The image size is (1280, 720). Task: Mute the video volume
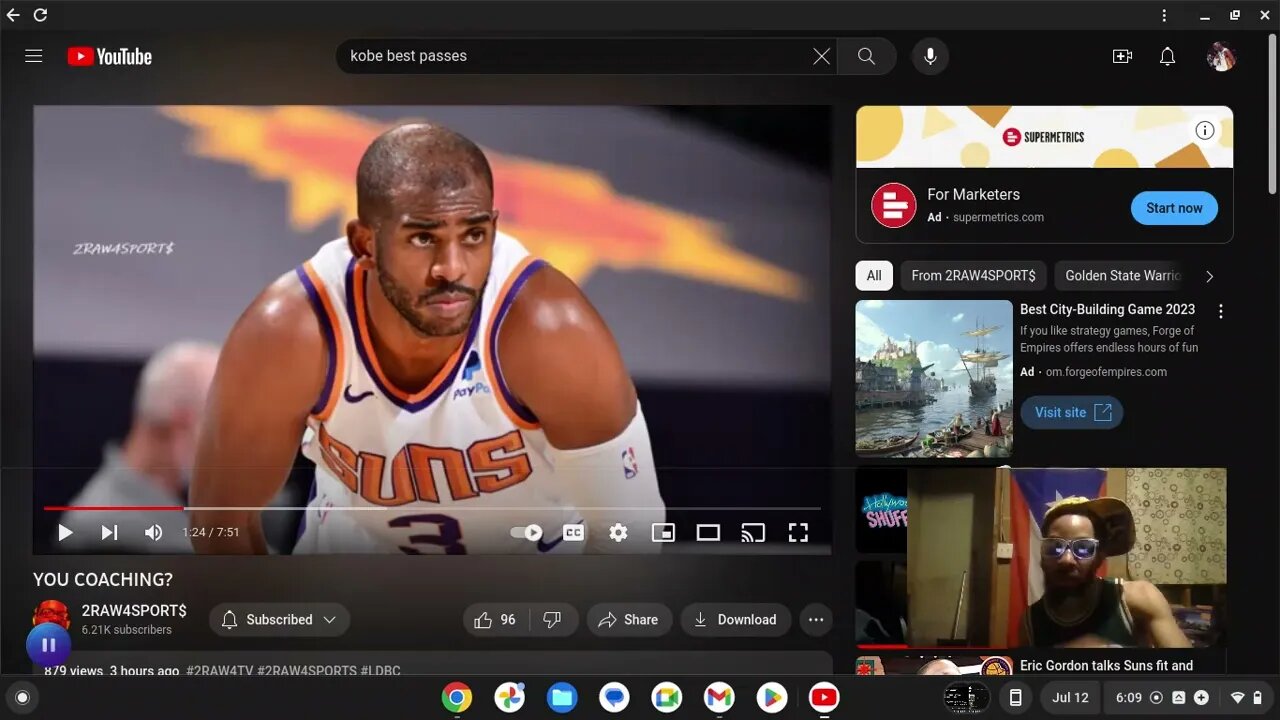[153, 533]
